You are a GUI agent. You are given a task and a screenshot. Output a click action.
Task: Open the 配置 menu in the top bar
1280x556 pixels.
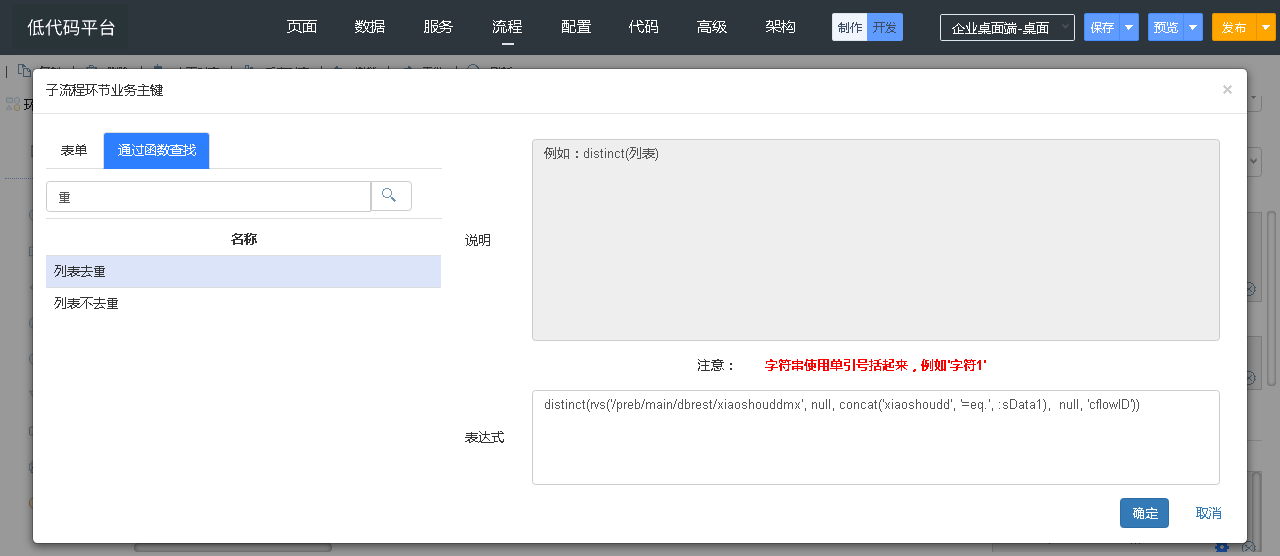pyautogui.click(x=576, y=27)
